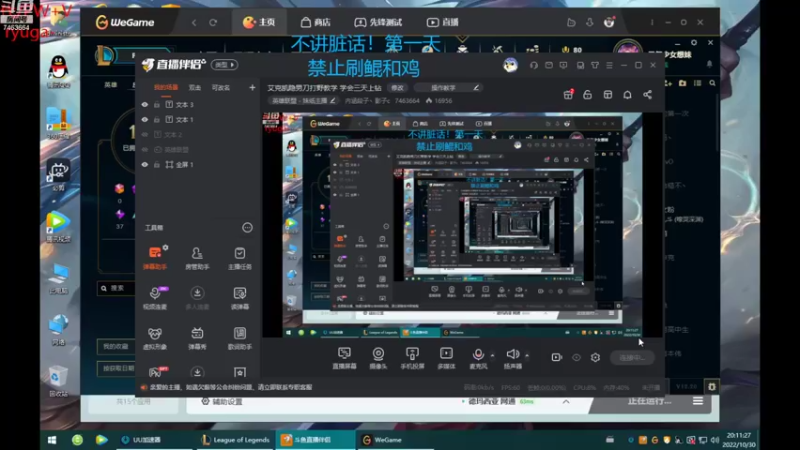Open the 视频连麦 tool
Image resolution: width=800 pixels, height=450 pixels.
pos(155,297)
